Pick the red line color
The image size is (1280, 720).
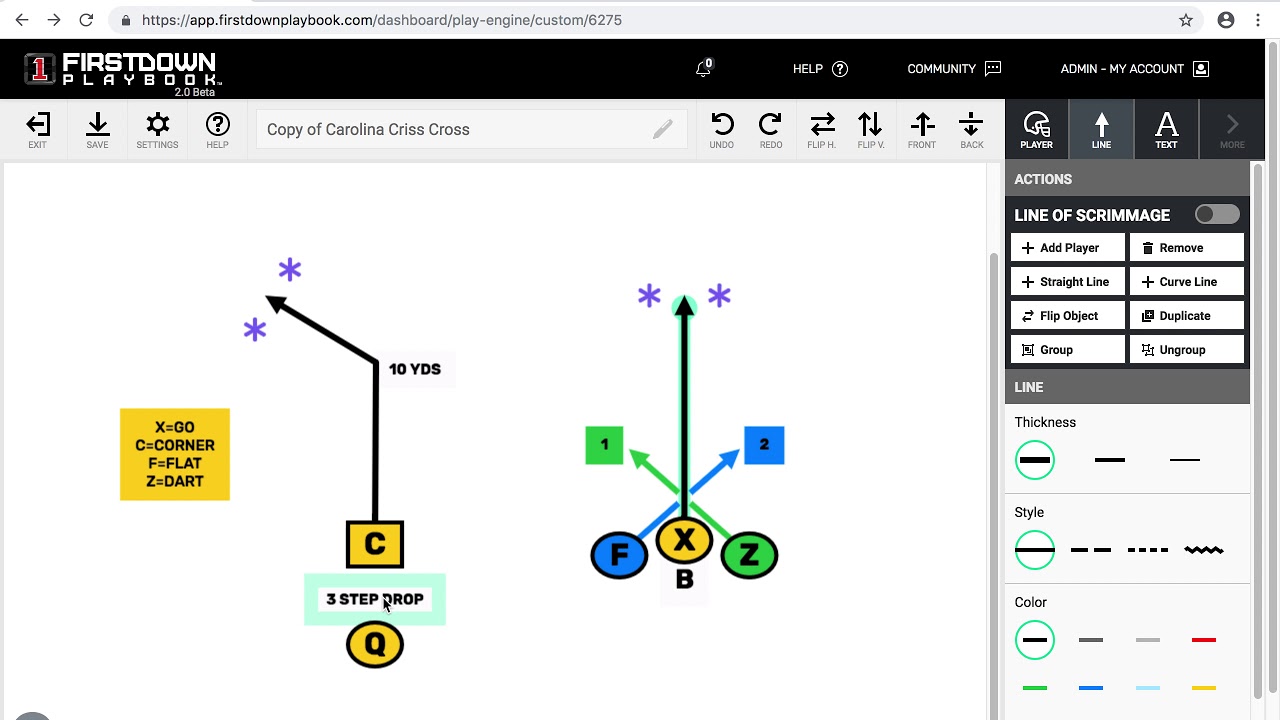pos(1204,640)
